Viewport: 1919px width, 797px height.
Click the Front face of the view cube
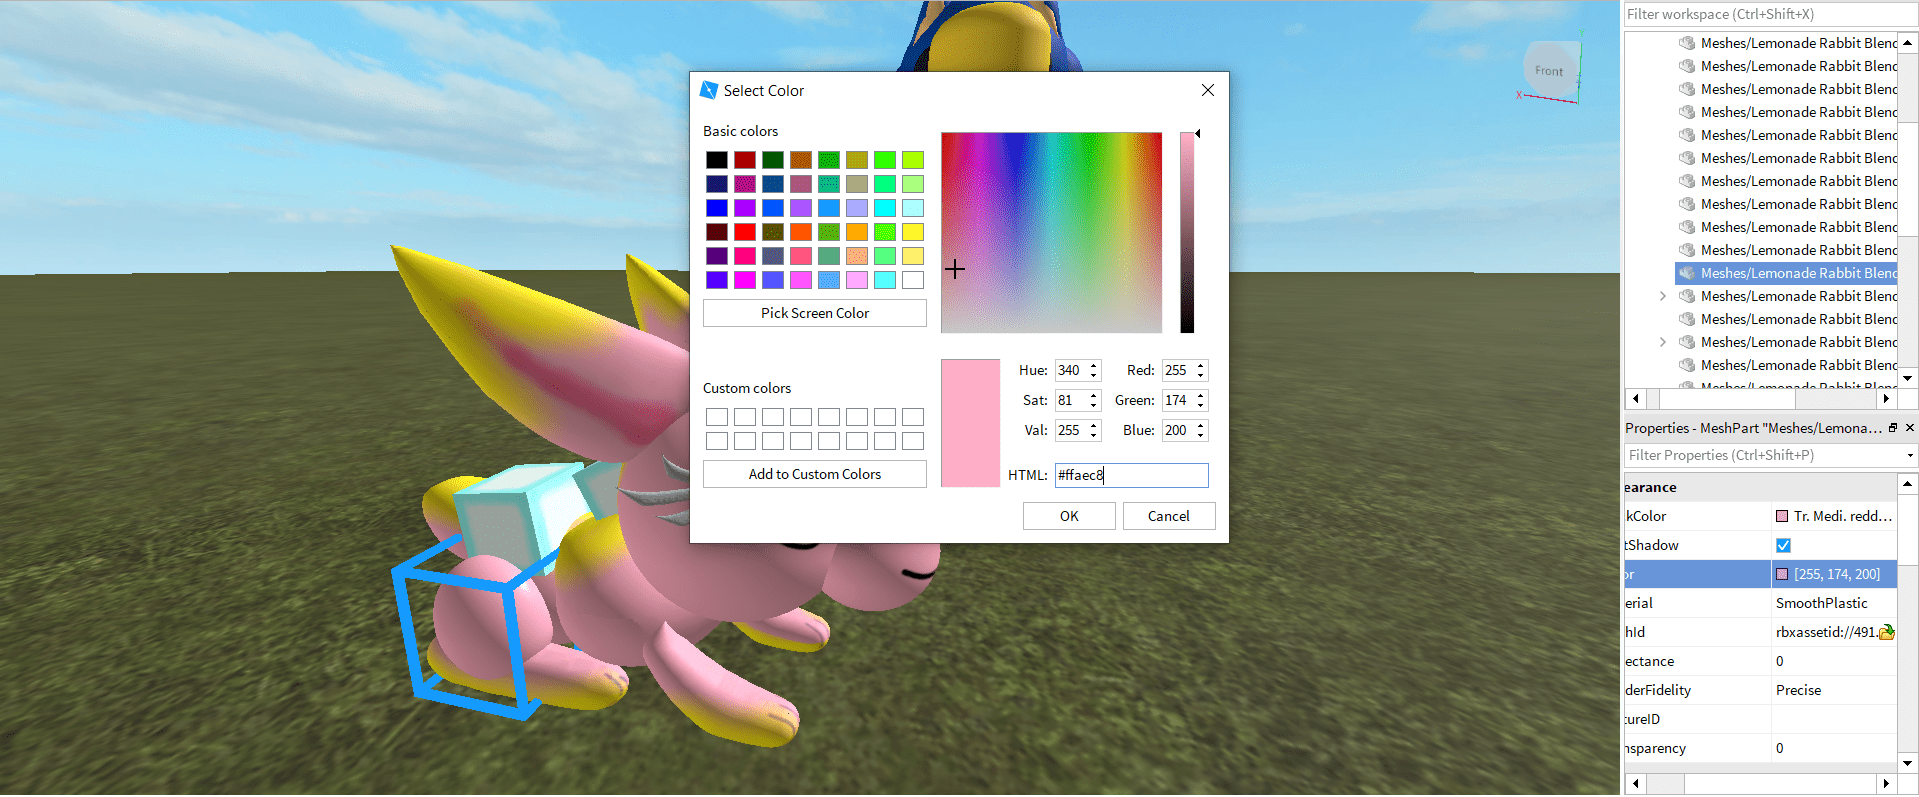tap(1549, 70)
